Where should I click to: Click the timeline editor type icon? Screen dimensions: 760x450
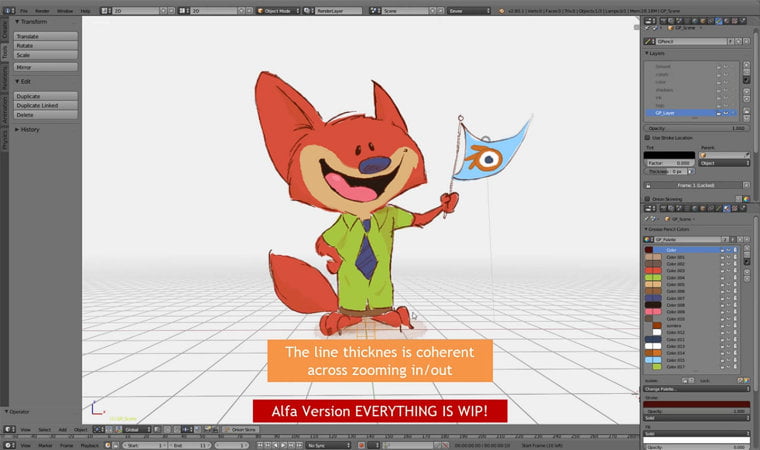click(9, 445)
